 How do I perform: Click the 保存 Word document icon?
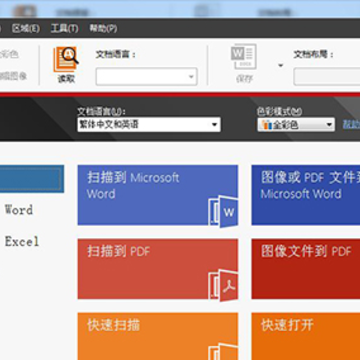tap(244, 57)
